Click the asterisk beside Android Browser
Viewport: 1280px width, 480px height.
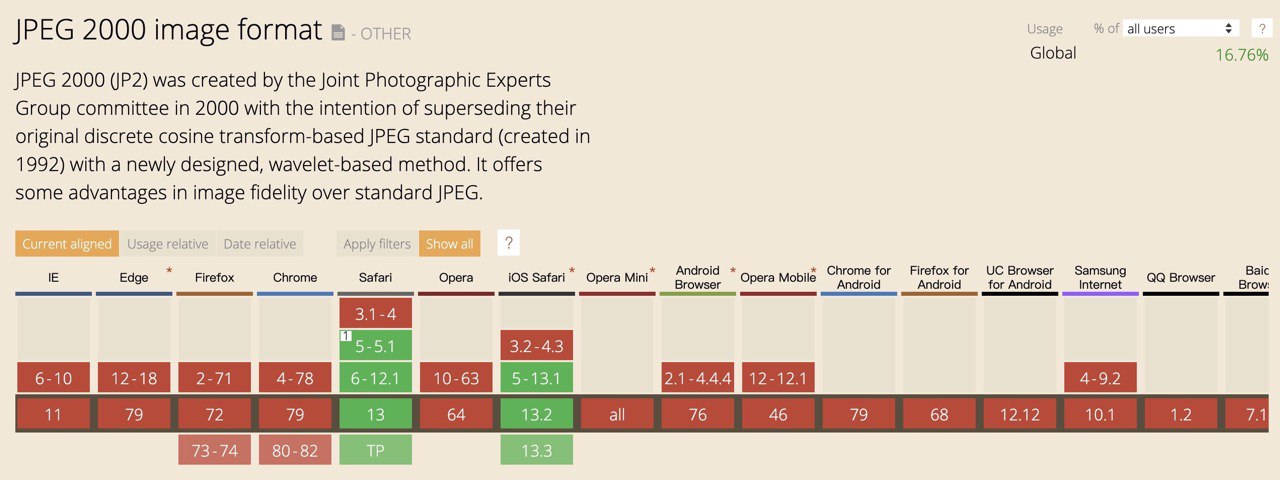(733, 271)
